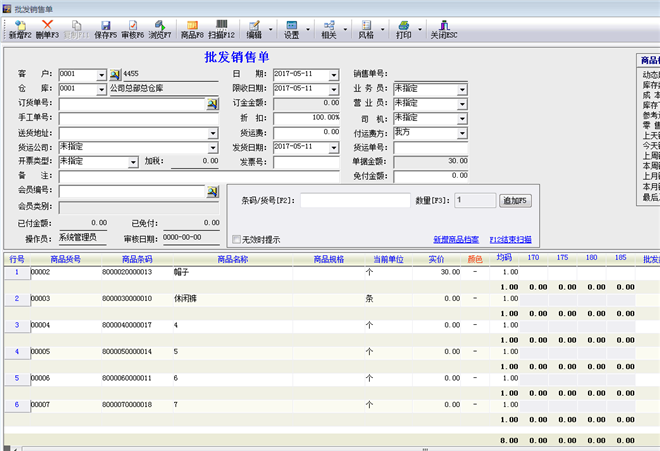Click the 商品名称 column header
660x451 pixels.
coord(233,259)
